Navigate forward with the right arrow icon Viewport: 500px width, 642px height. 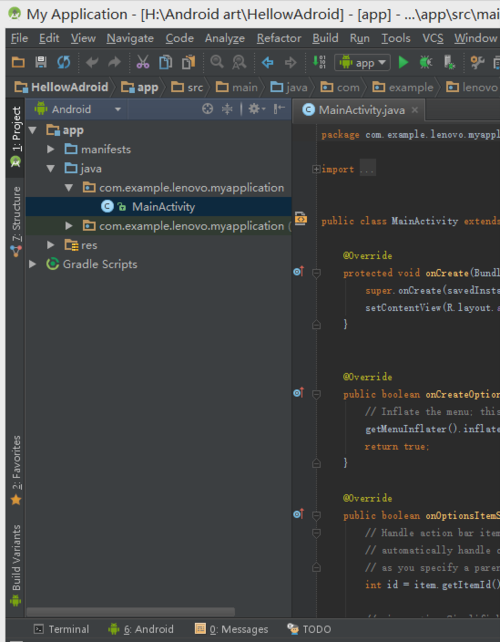(x=290, y=62)
